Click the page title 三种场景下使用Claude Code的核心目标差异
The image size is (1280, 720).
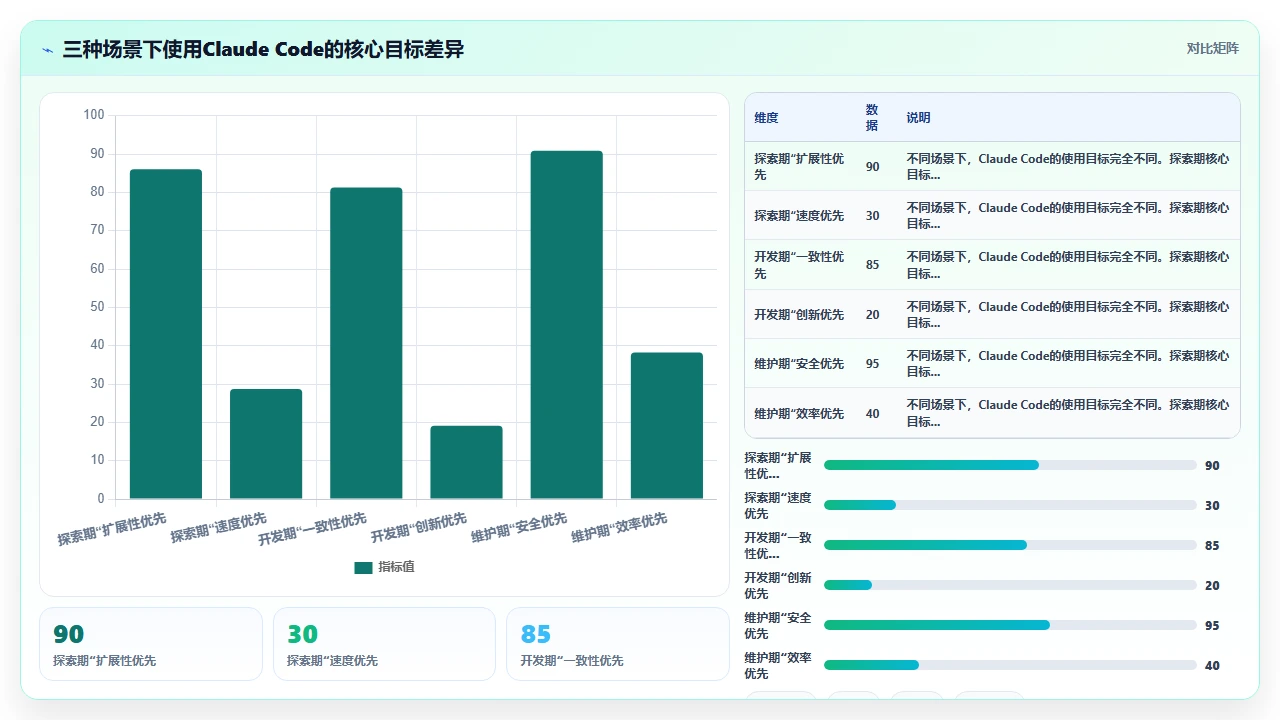(263, 49)
